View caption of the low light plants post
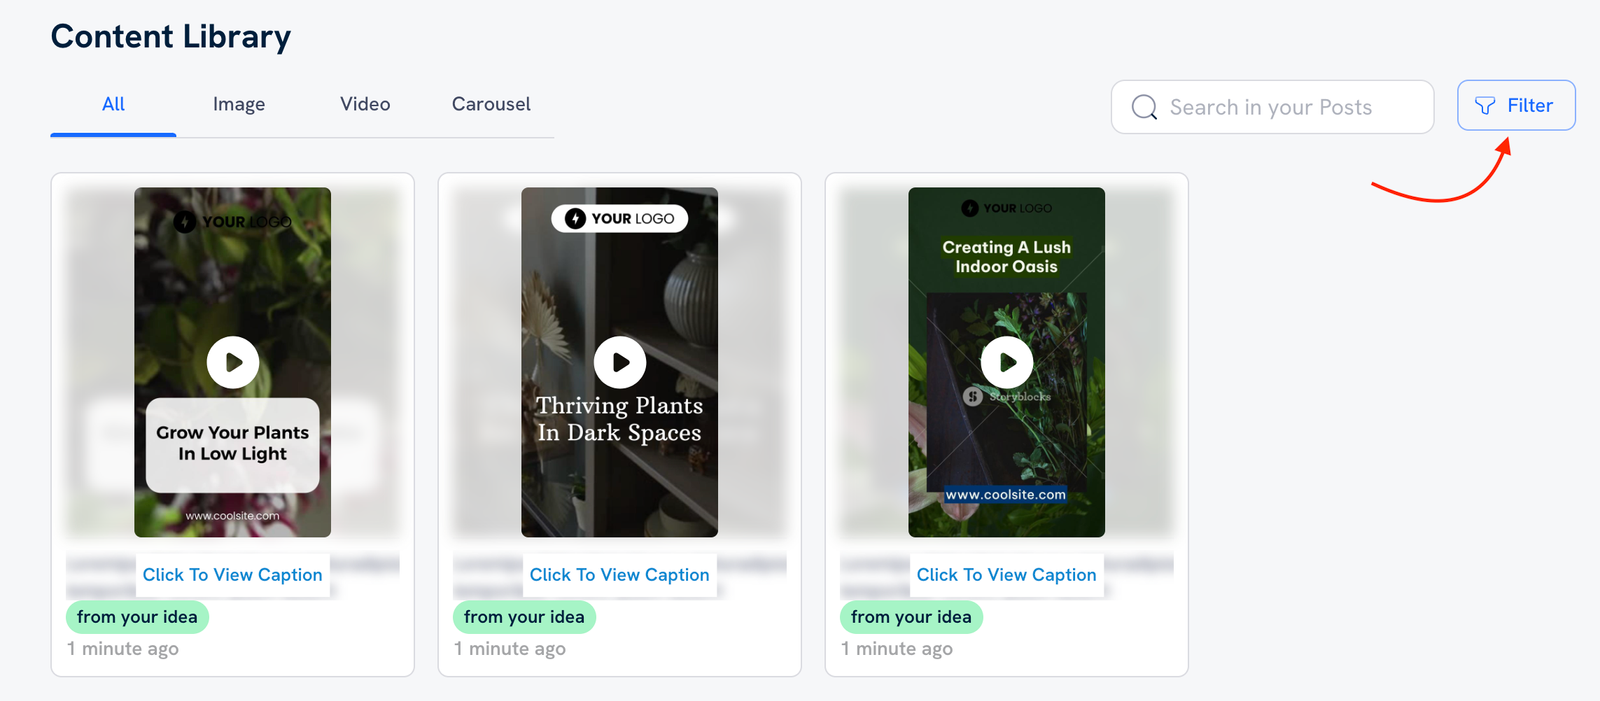Viewport: 1600px width, 701px height. pos(232,575)
